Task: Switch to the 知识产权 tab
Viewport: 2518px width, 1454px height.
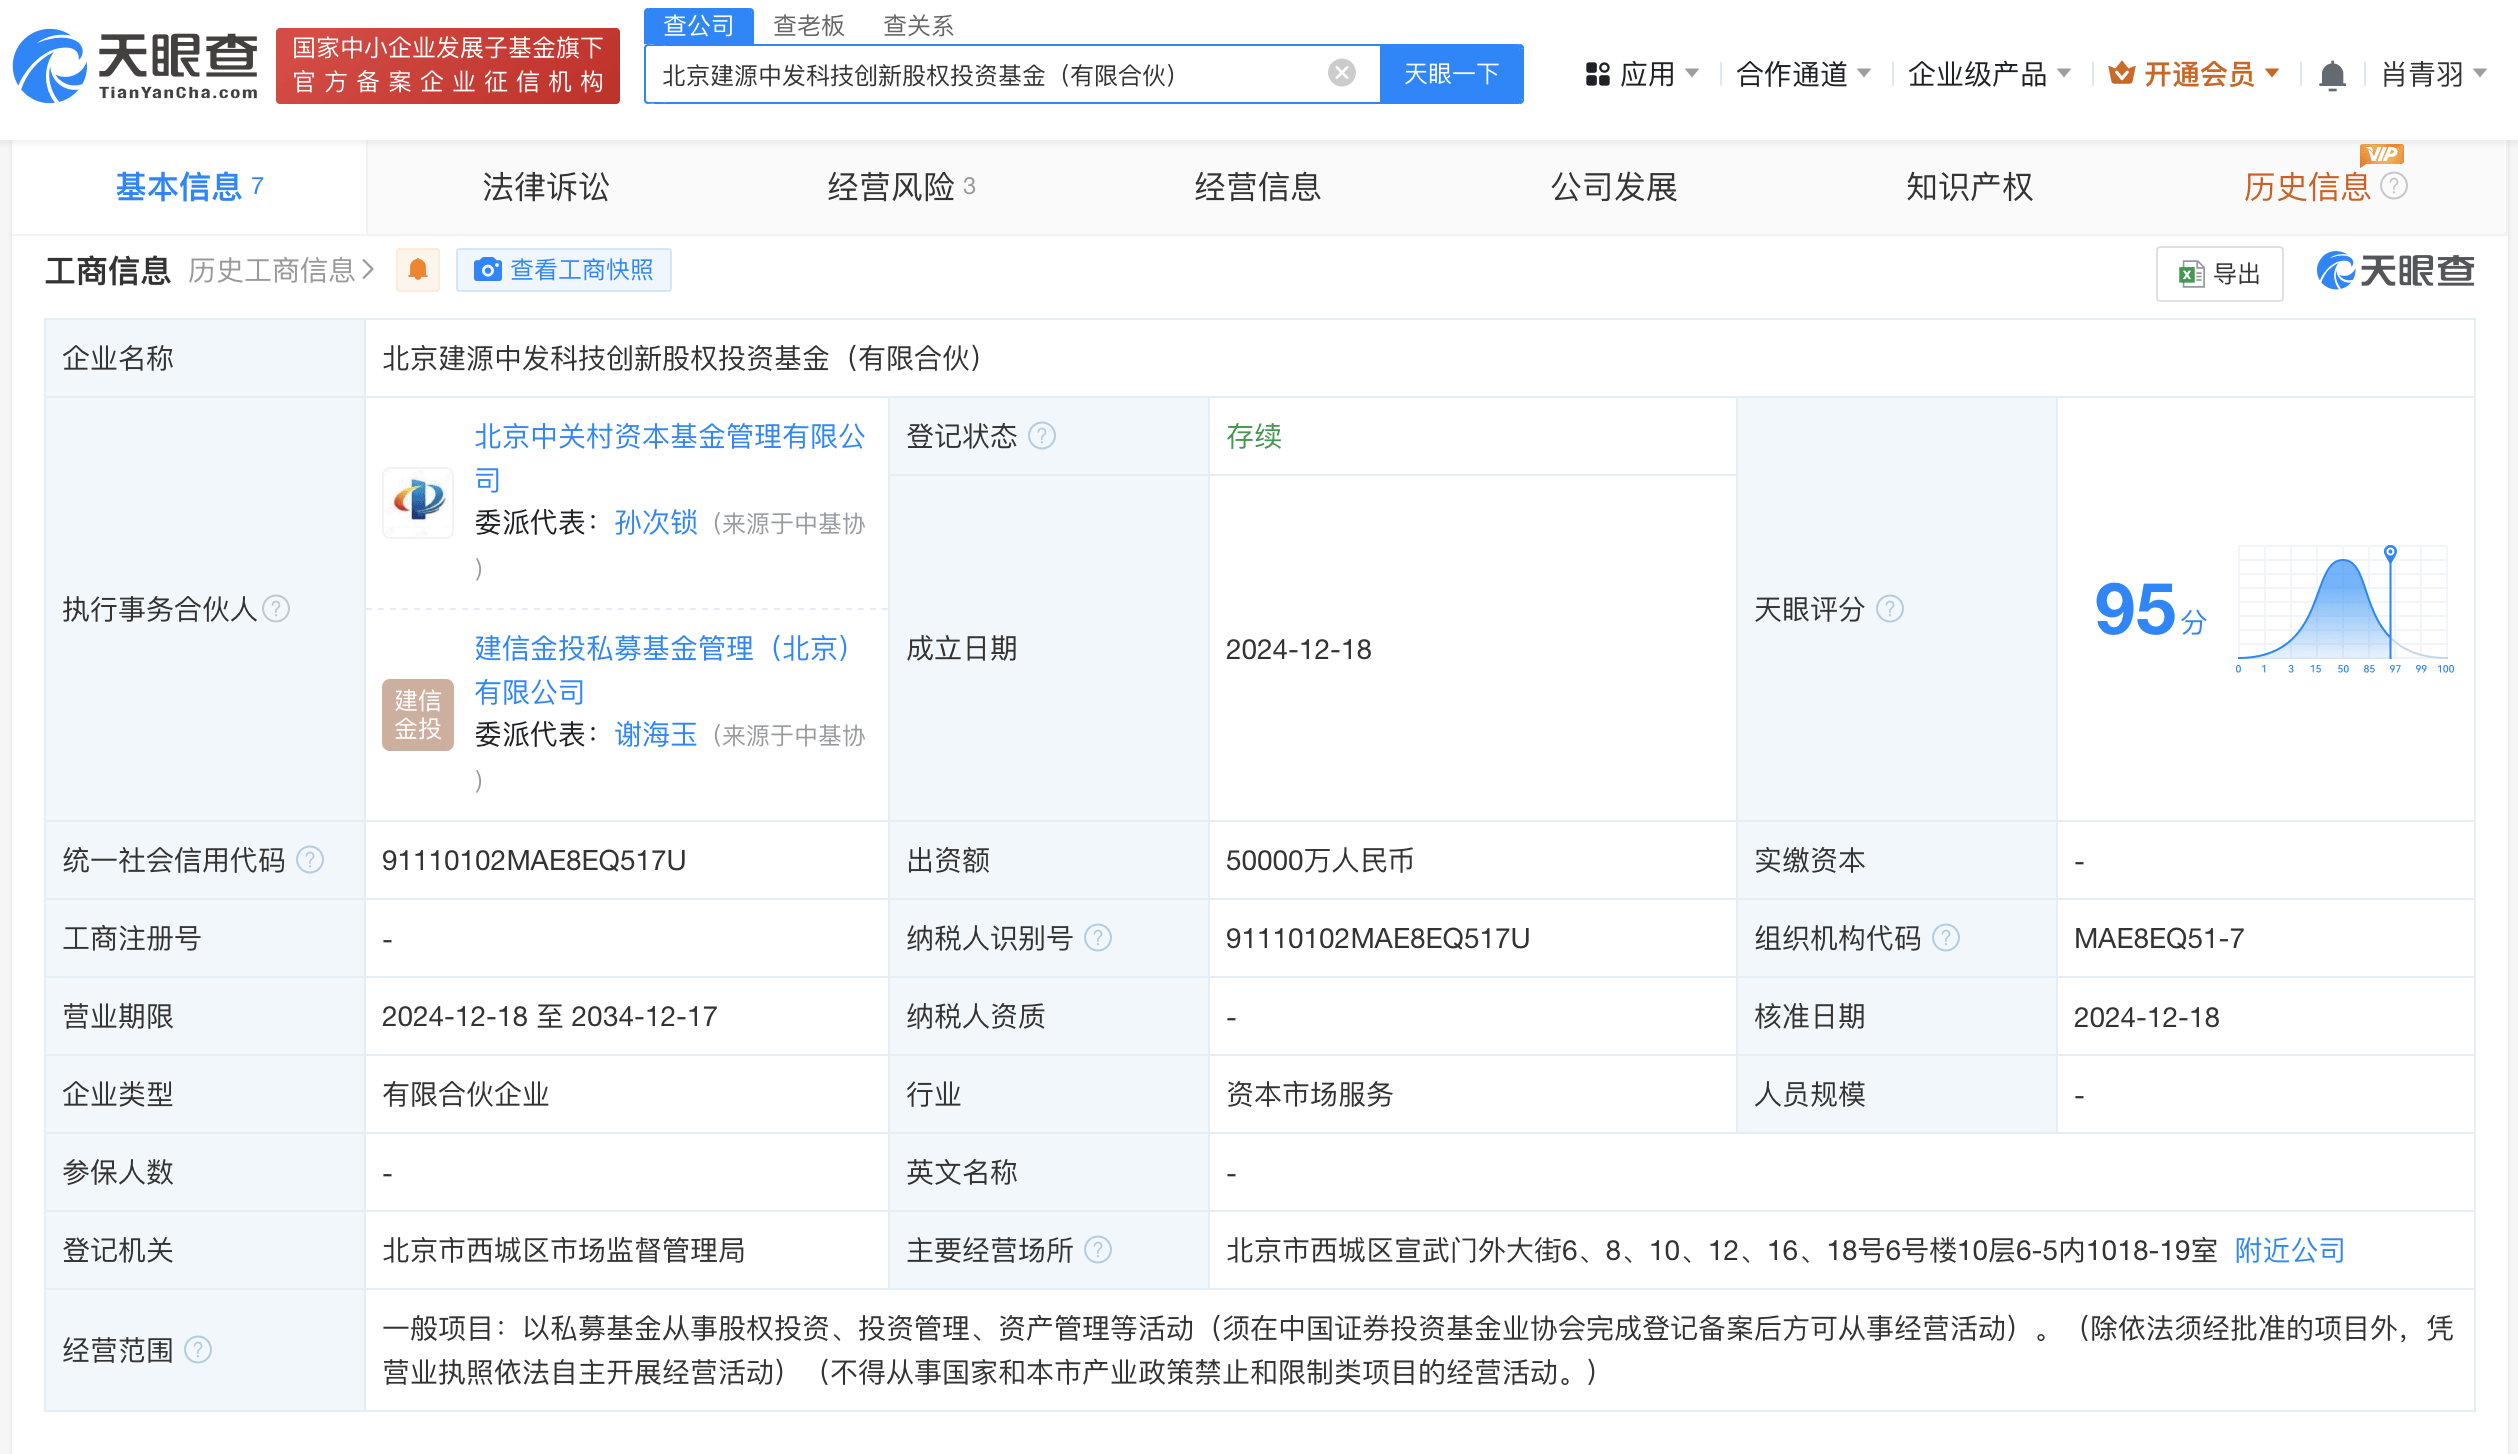Action: click(1968, 187)
